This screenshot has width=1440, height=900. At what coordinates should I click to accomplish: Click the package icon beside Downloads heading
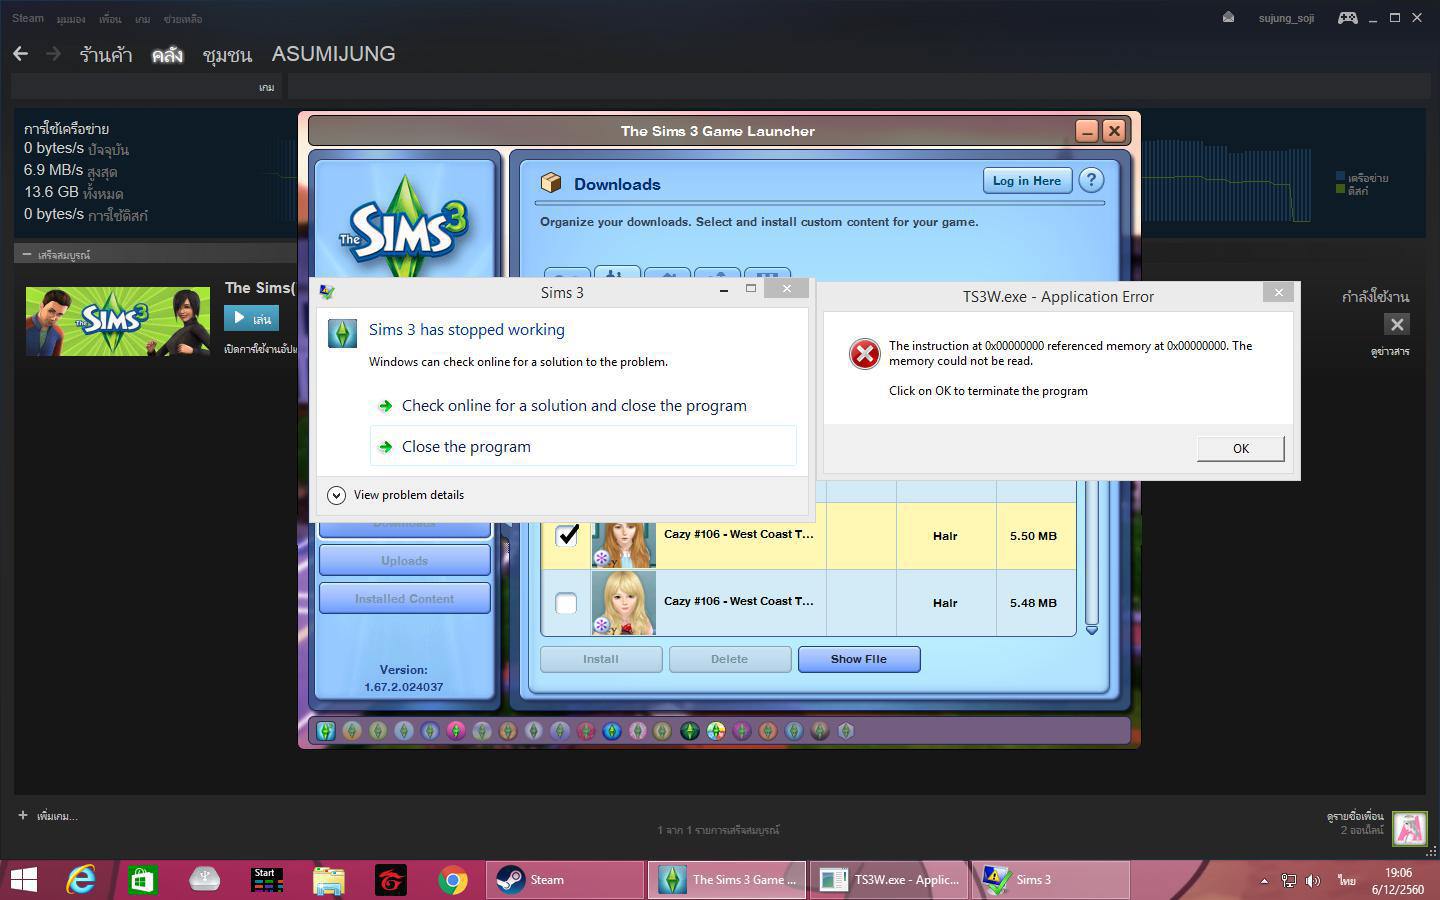point(551,183)
